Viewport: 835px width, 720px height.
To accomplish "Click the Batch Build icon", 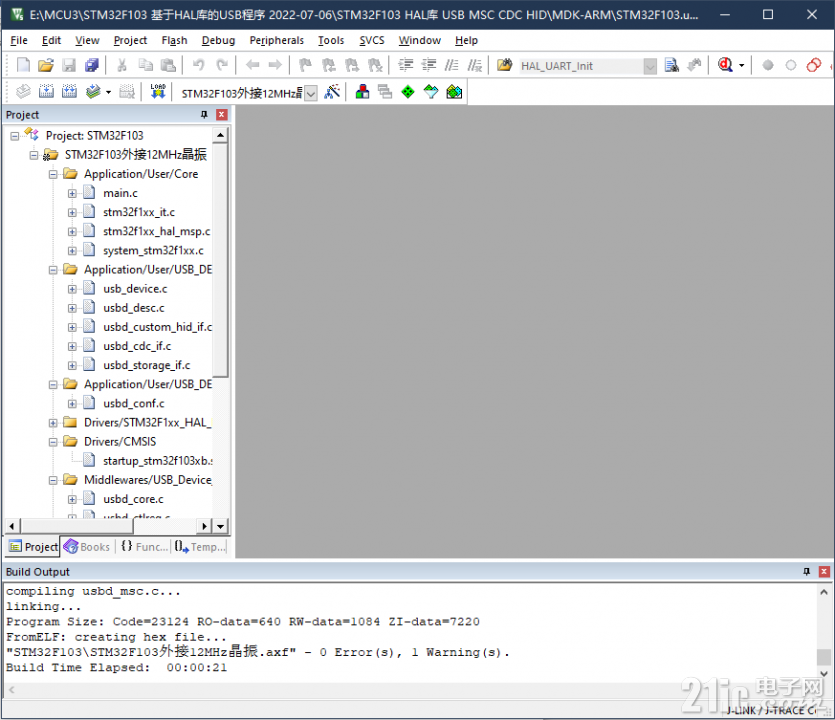I will [93, 92].
